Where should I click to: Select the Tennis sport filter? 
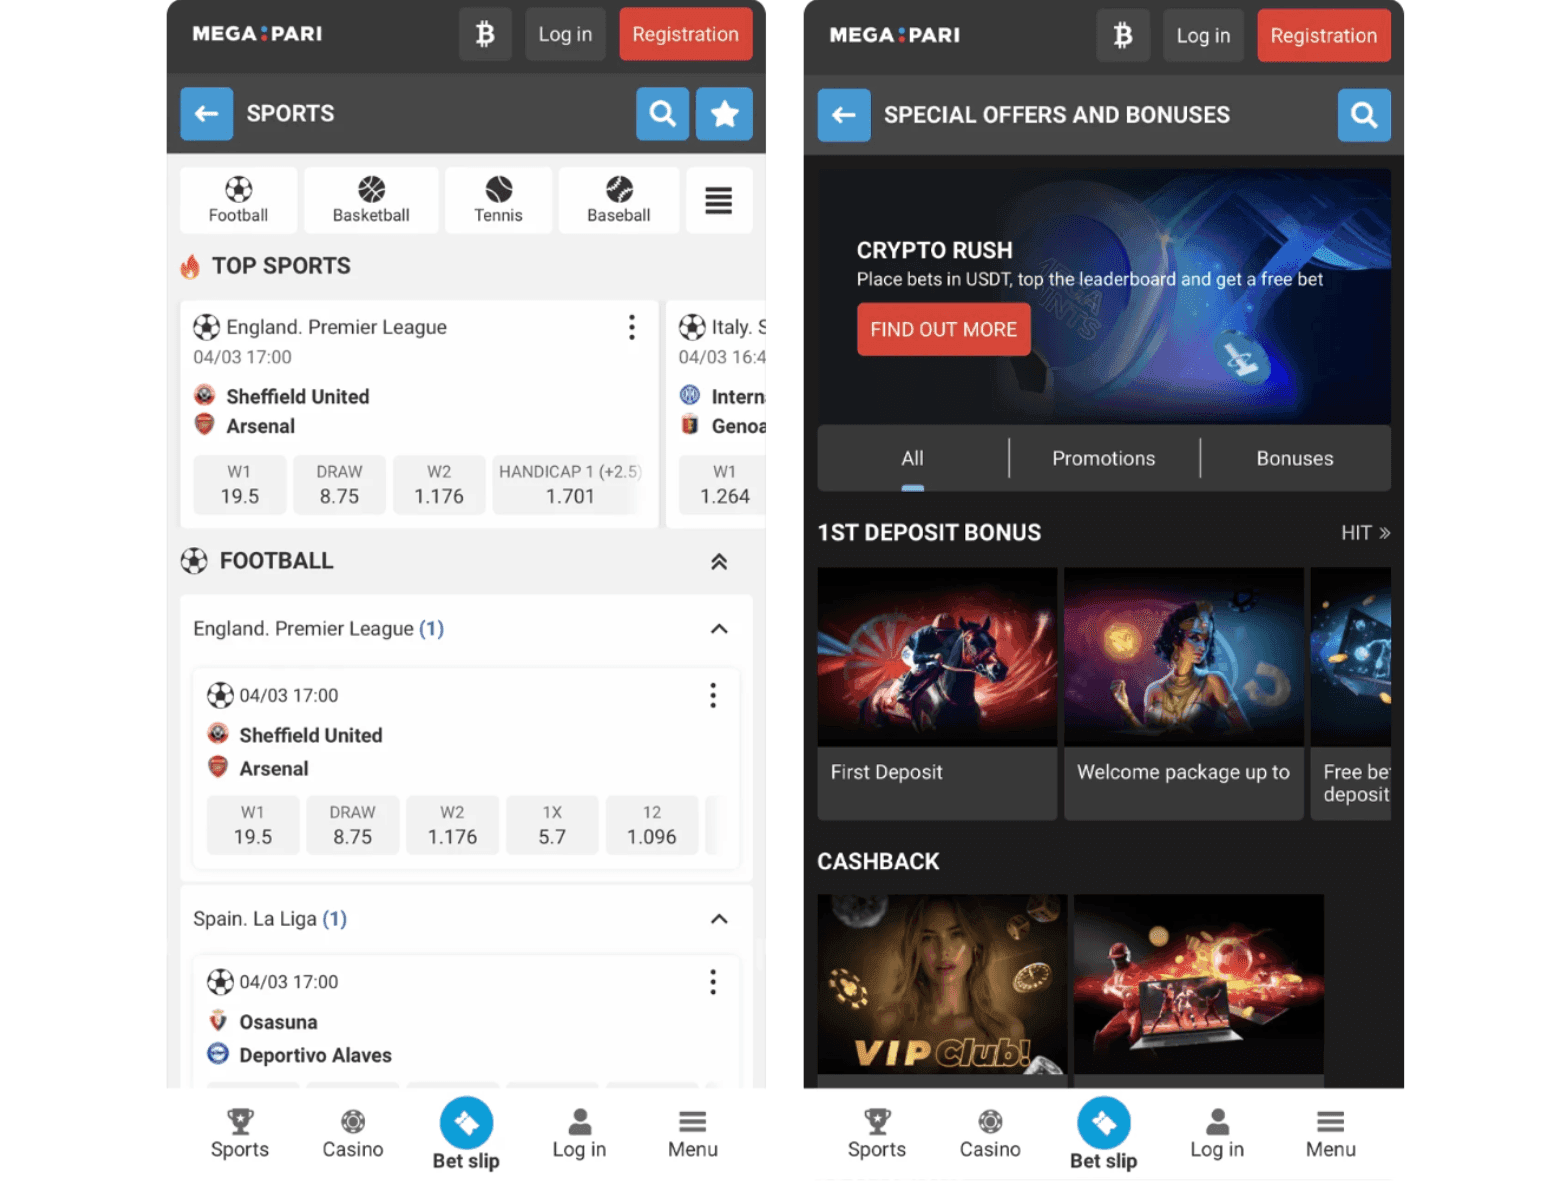coord(497,200)
